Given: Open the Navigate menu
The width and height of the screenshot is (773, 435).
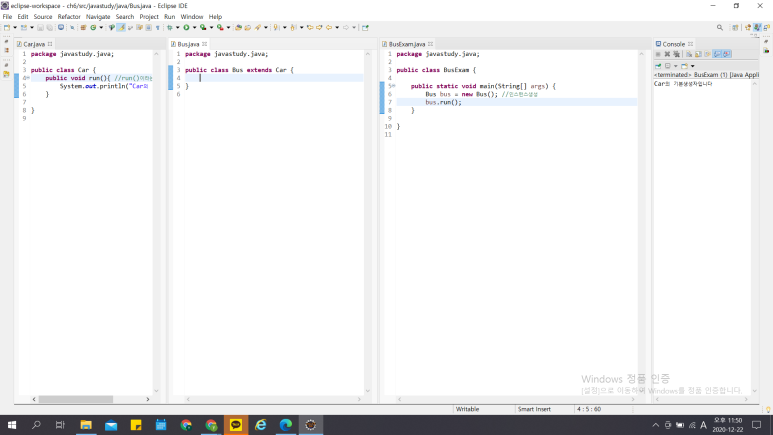Looking at the screenshot, I should (x=98, y=17).
